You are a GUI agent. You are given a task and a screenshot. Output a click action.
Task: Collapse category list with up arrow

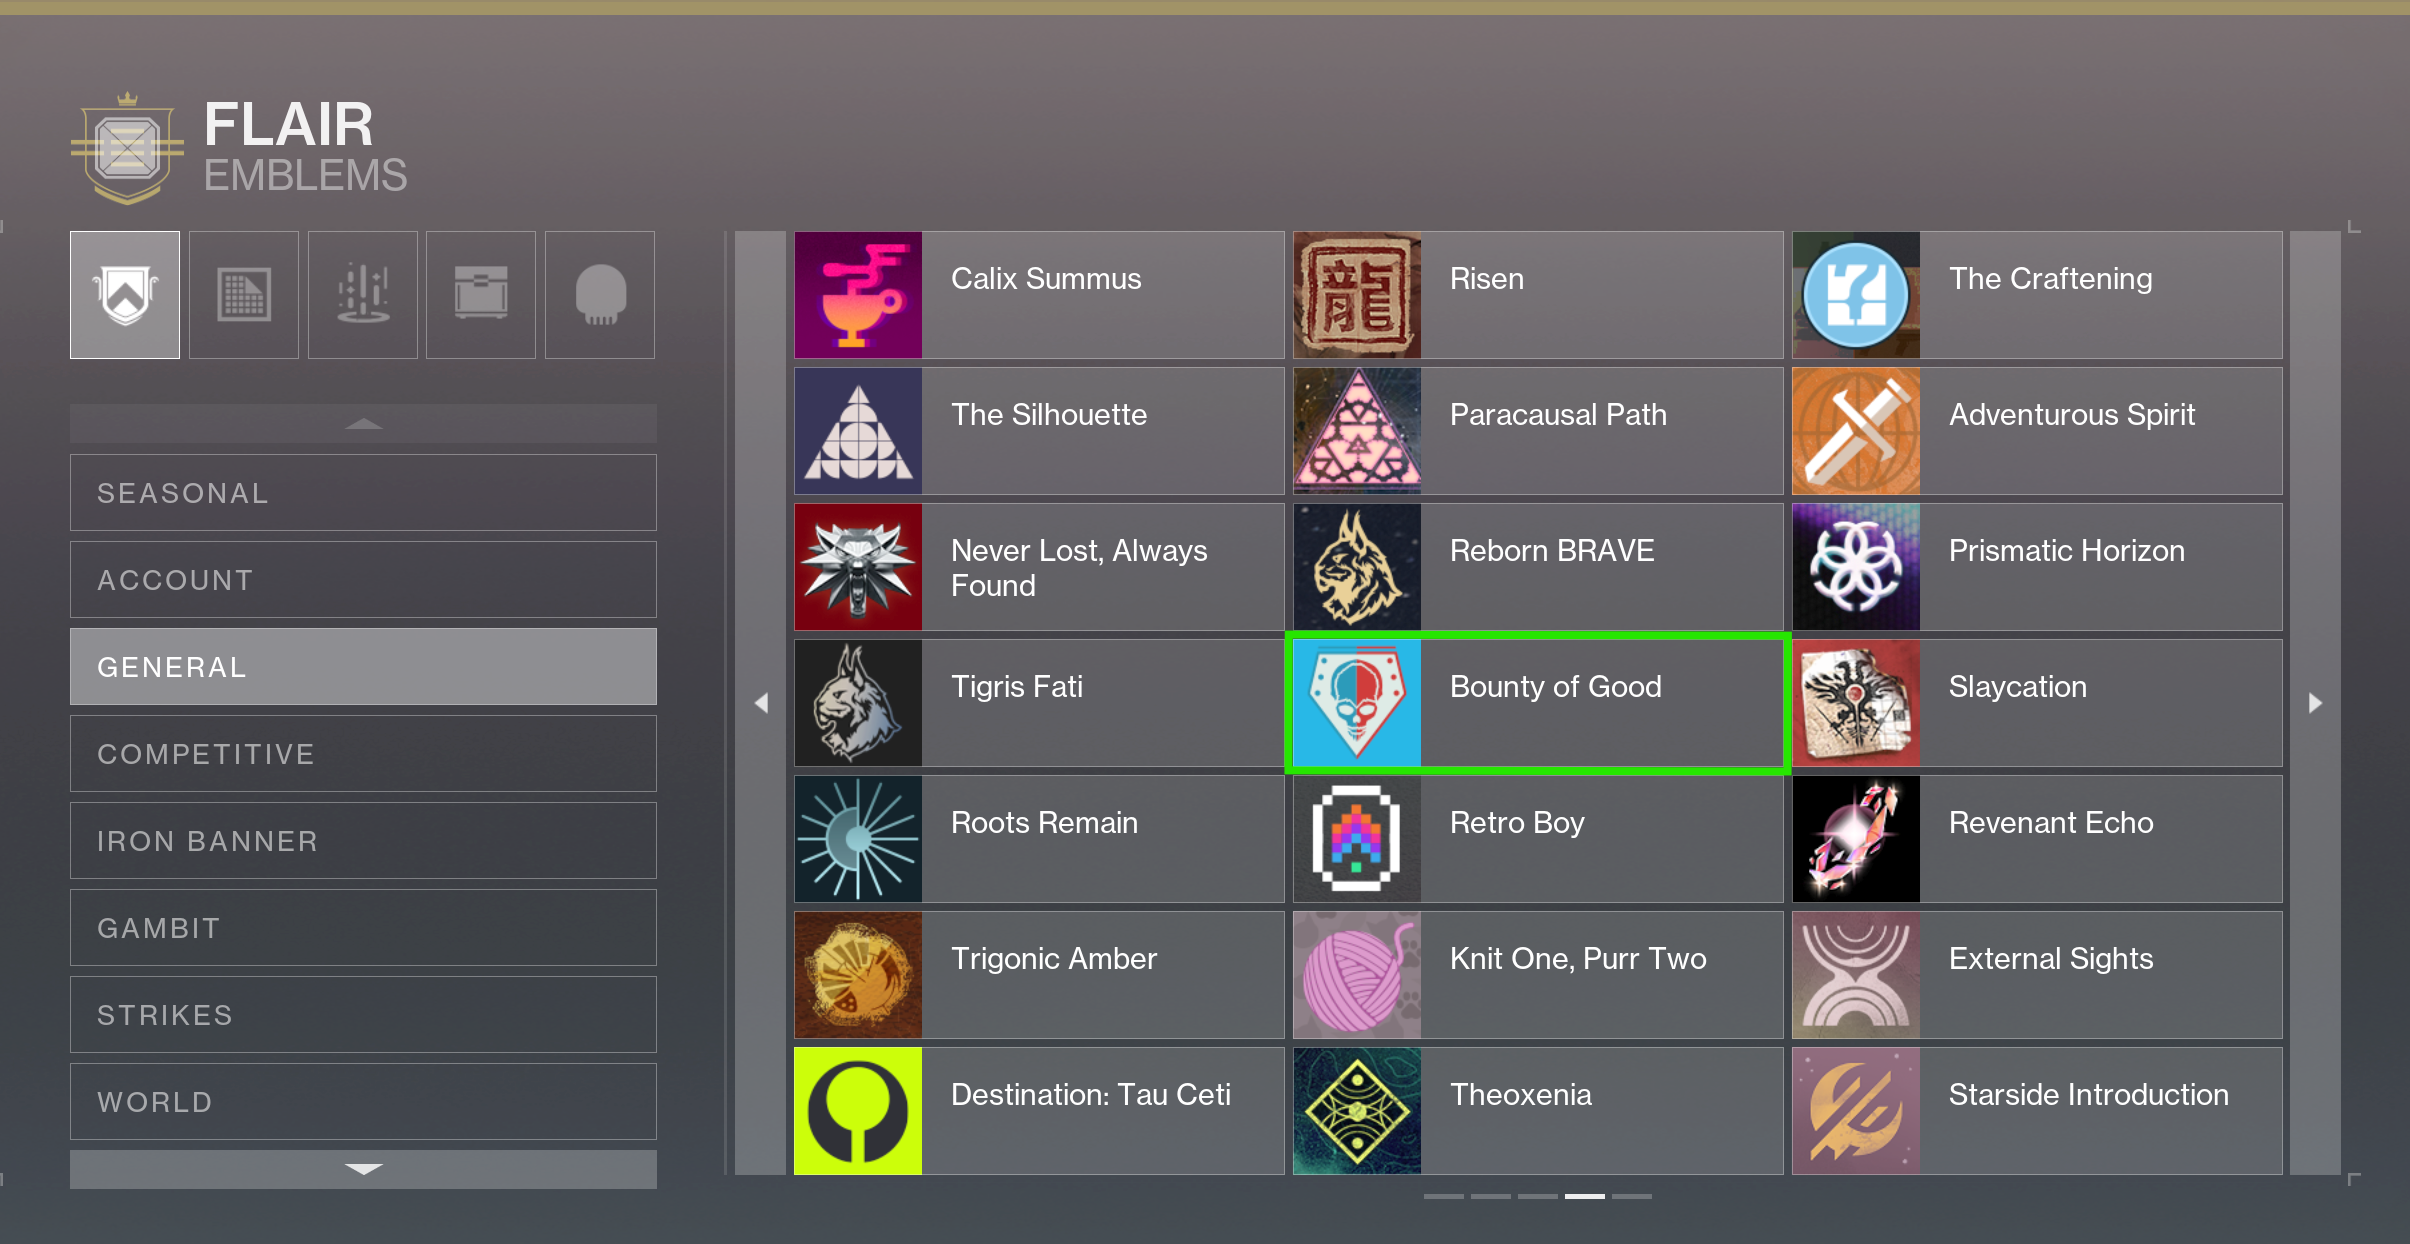tap(363, 423)
